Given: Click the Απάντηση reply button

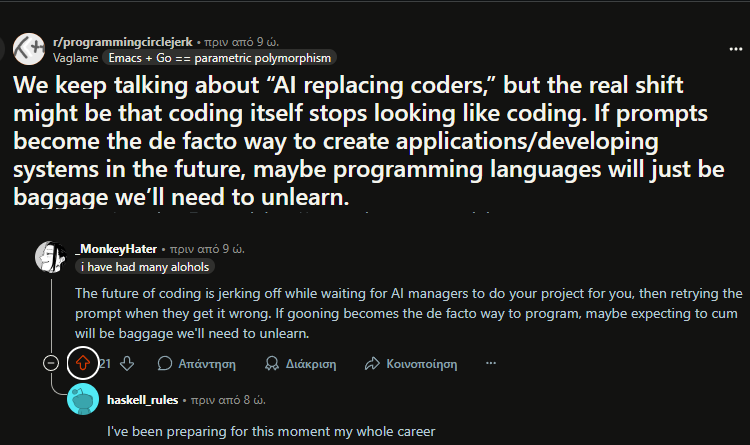Looking at the screenshot, I should (197, 364).
